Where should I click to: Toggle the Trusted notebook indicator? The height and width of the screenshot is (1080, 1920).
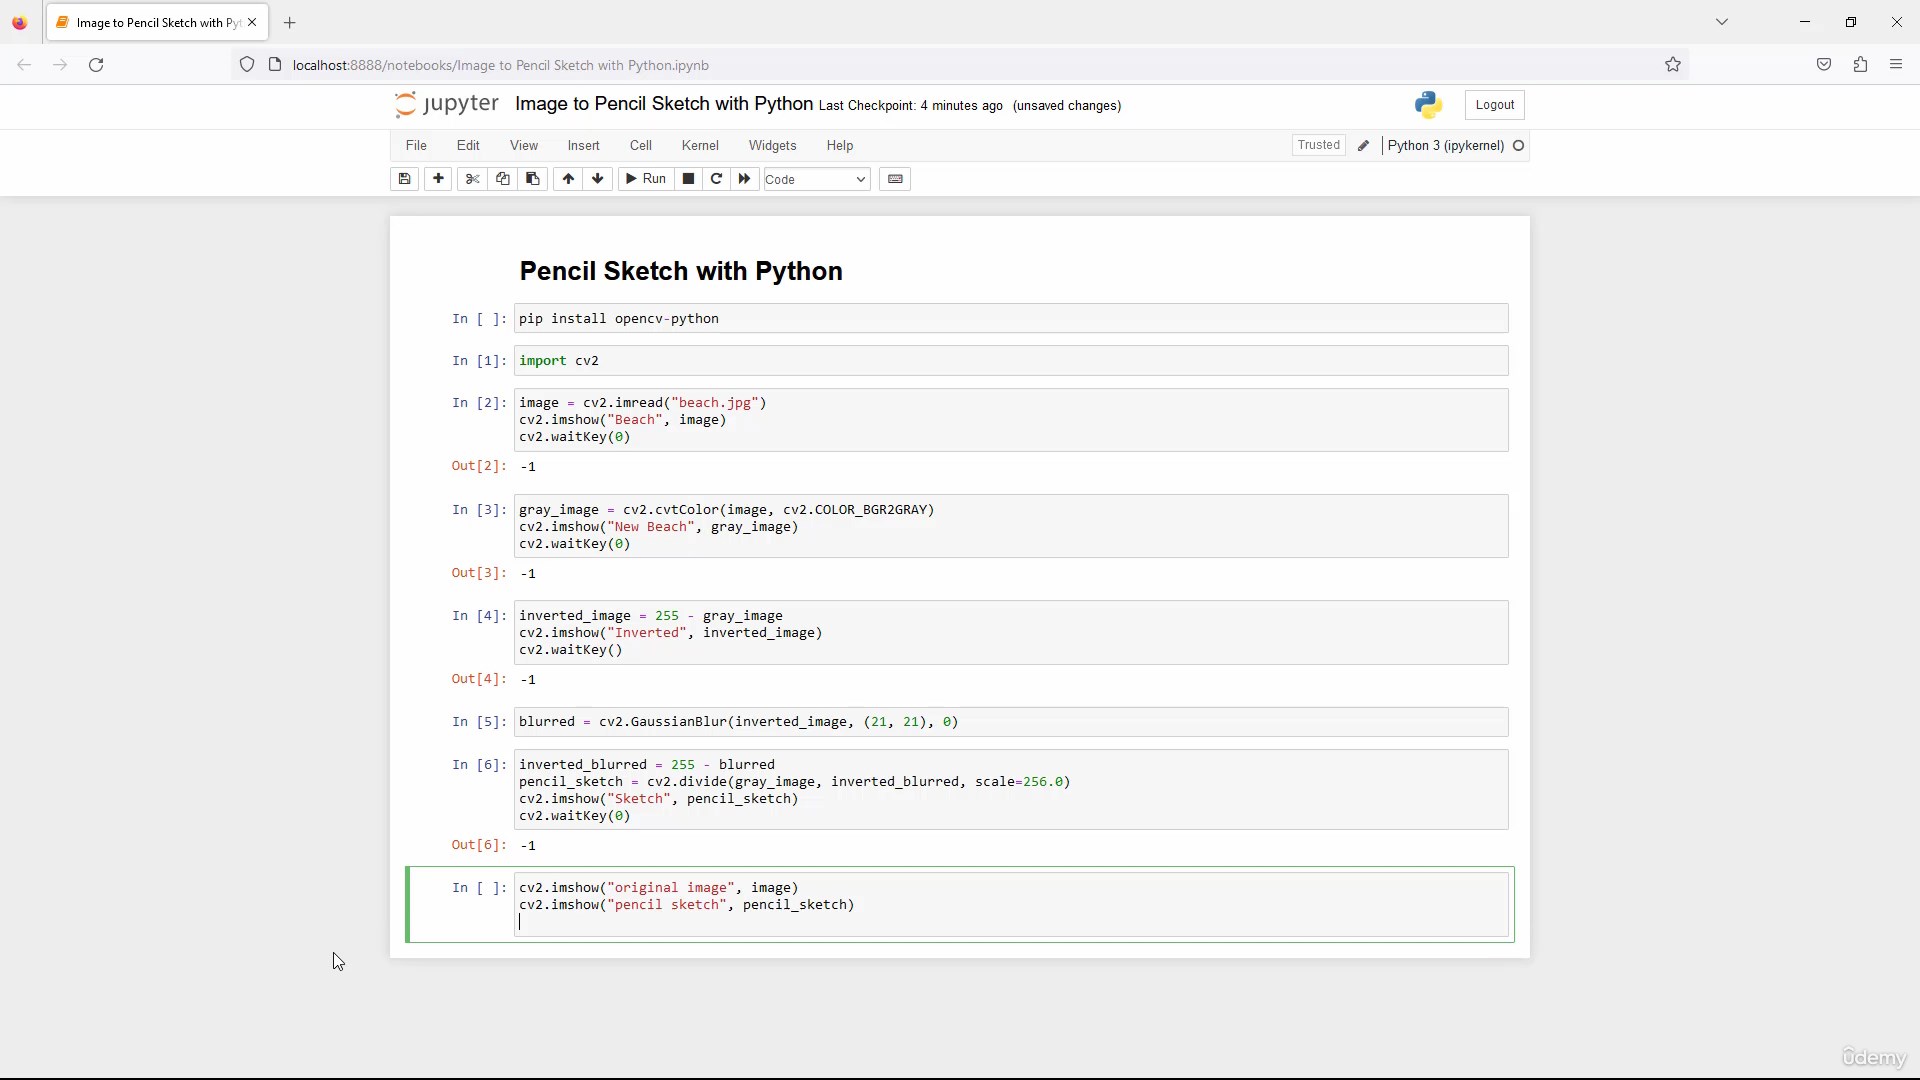click(1318, 145)
